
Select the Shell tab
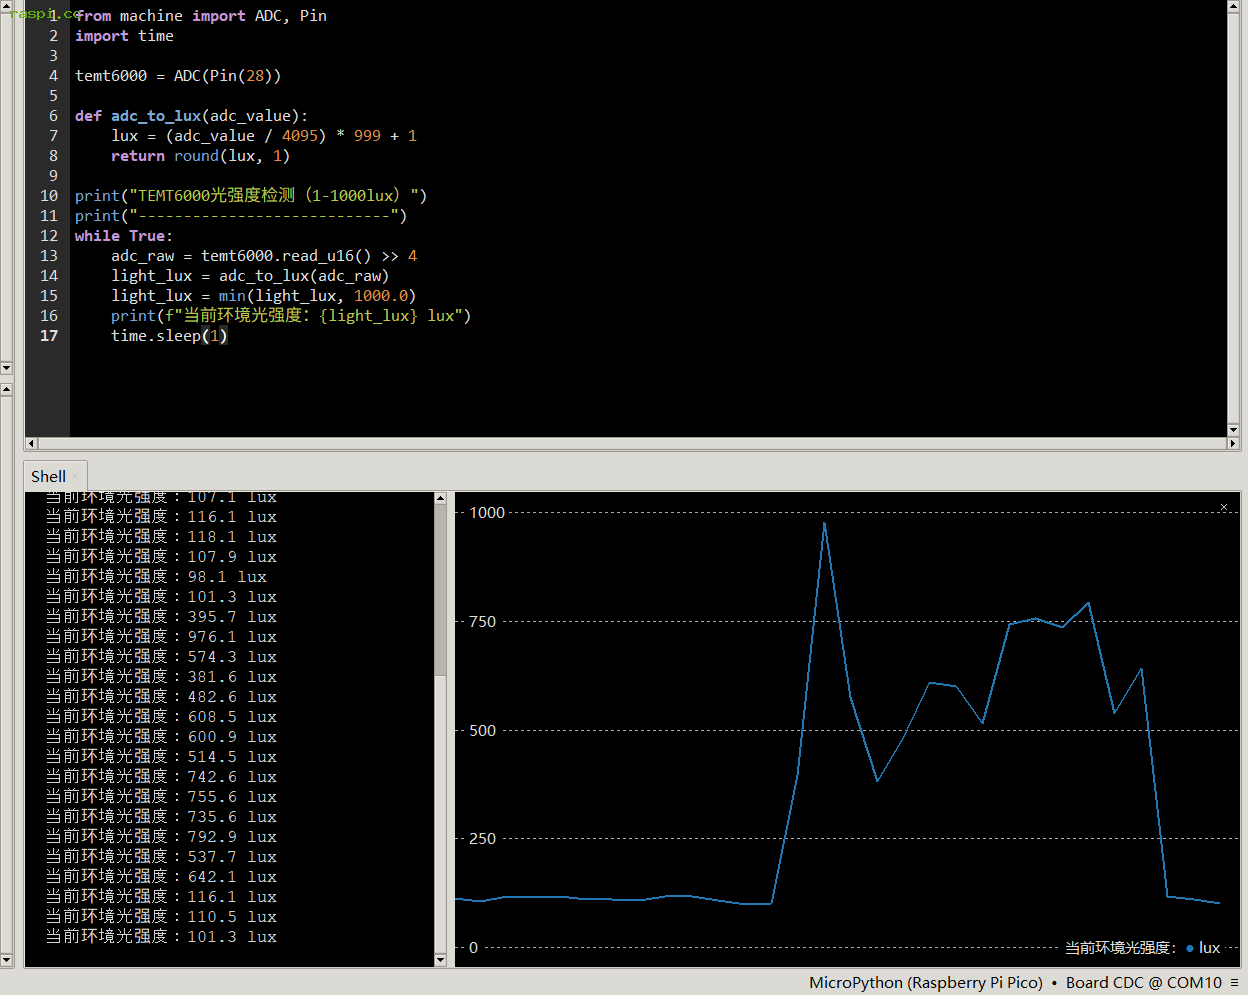coord(48,476)
